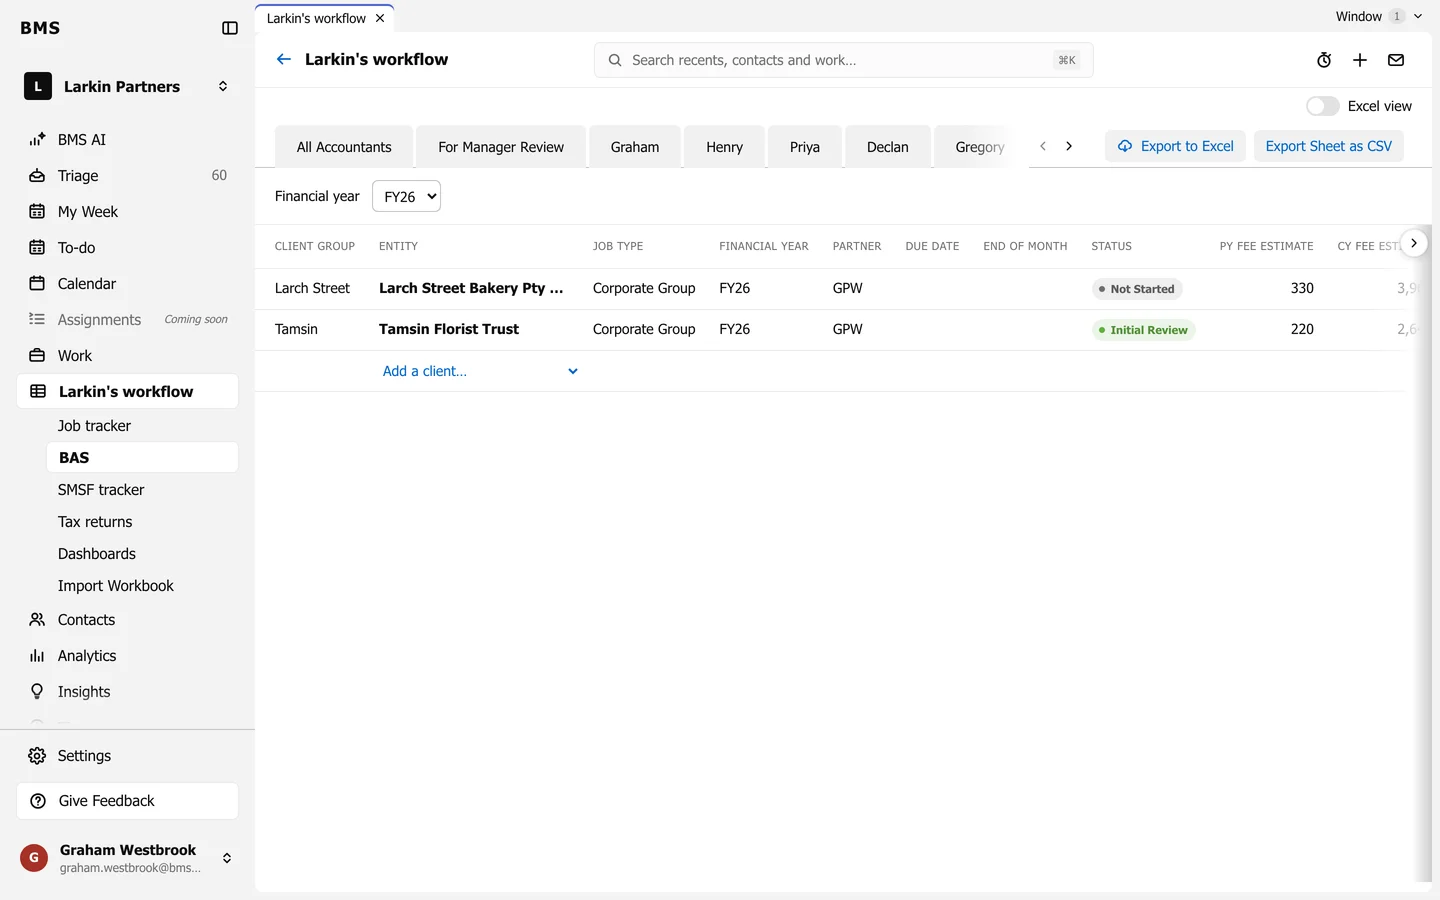This screenshot has height=900, width=1440.
Task: Open Import Workbook sub-item
Action: pyautogui.click(x=142, y=585)
